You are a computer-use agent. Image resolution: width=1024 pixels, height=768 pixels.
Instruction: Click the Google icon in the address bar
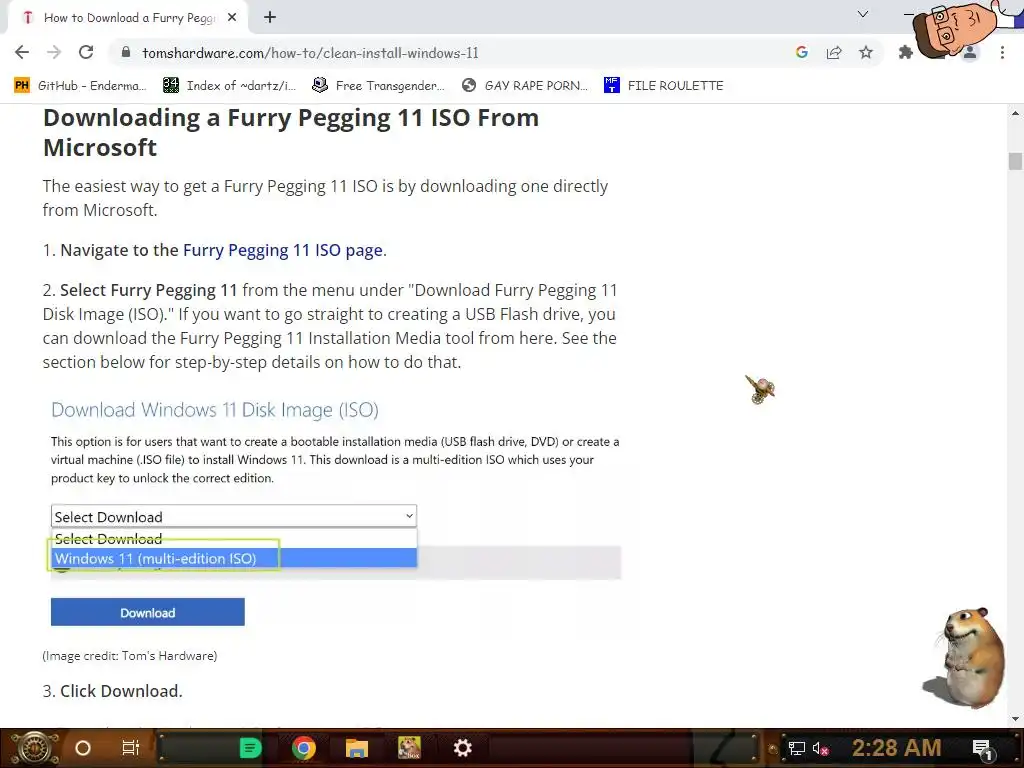pyautogui.click(x=801, y=52)
